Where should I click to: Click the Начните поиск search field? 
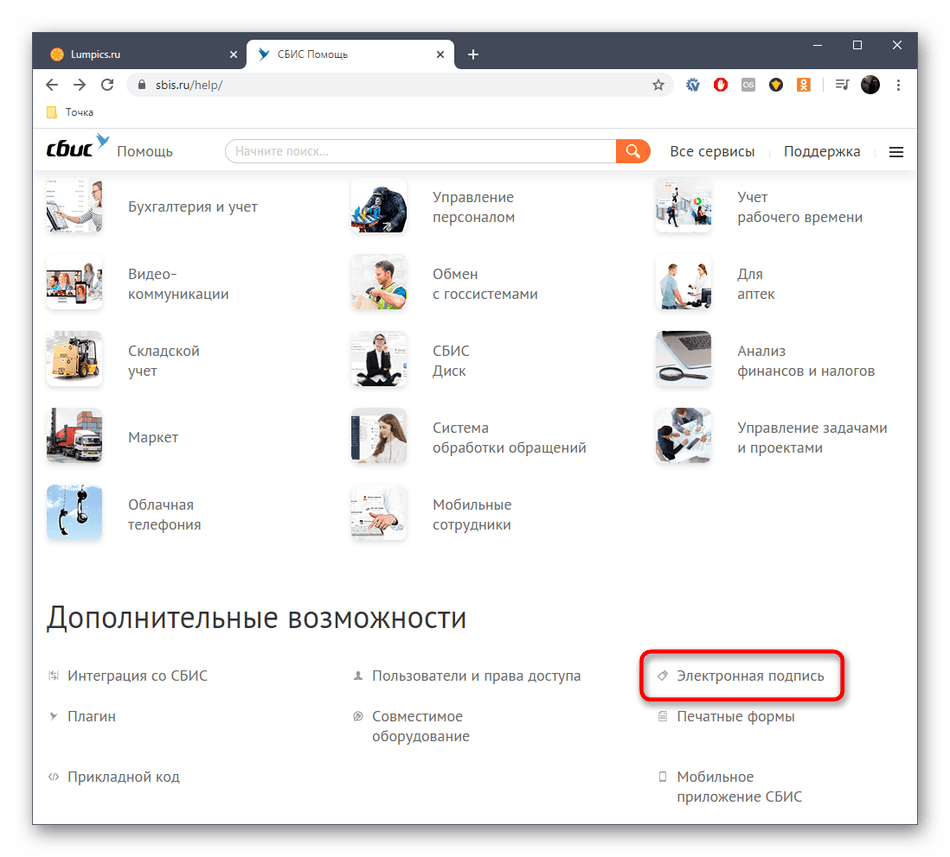tap(420, 151)
